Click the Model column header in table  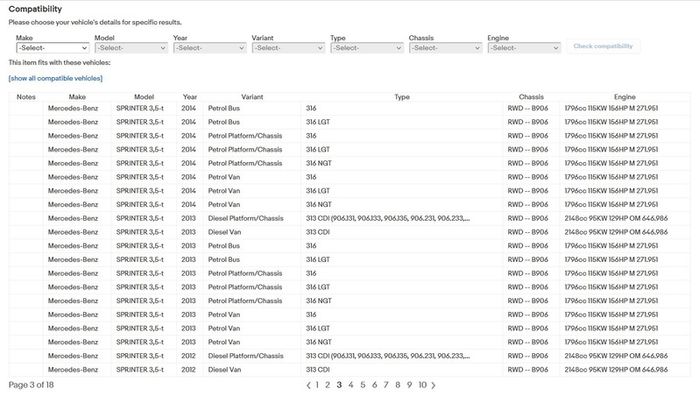coord(144,97)
